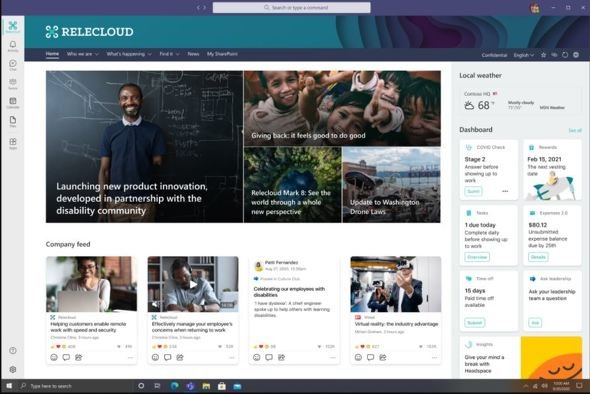Open the Files icon in the sidebar
This screenshot has height=394, width=590.
pos(13,121)
